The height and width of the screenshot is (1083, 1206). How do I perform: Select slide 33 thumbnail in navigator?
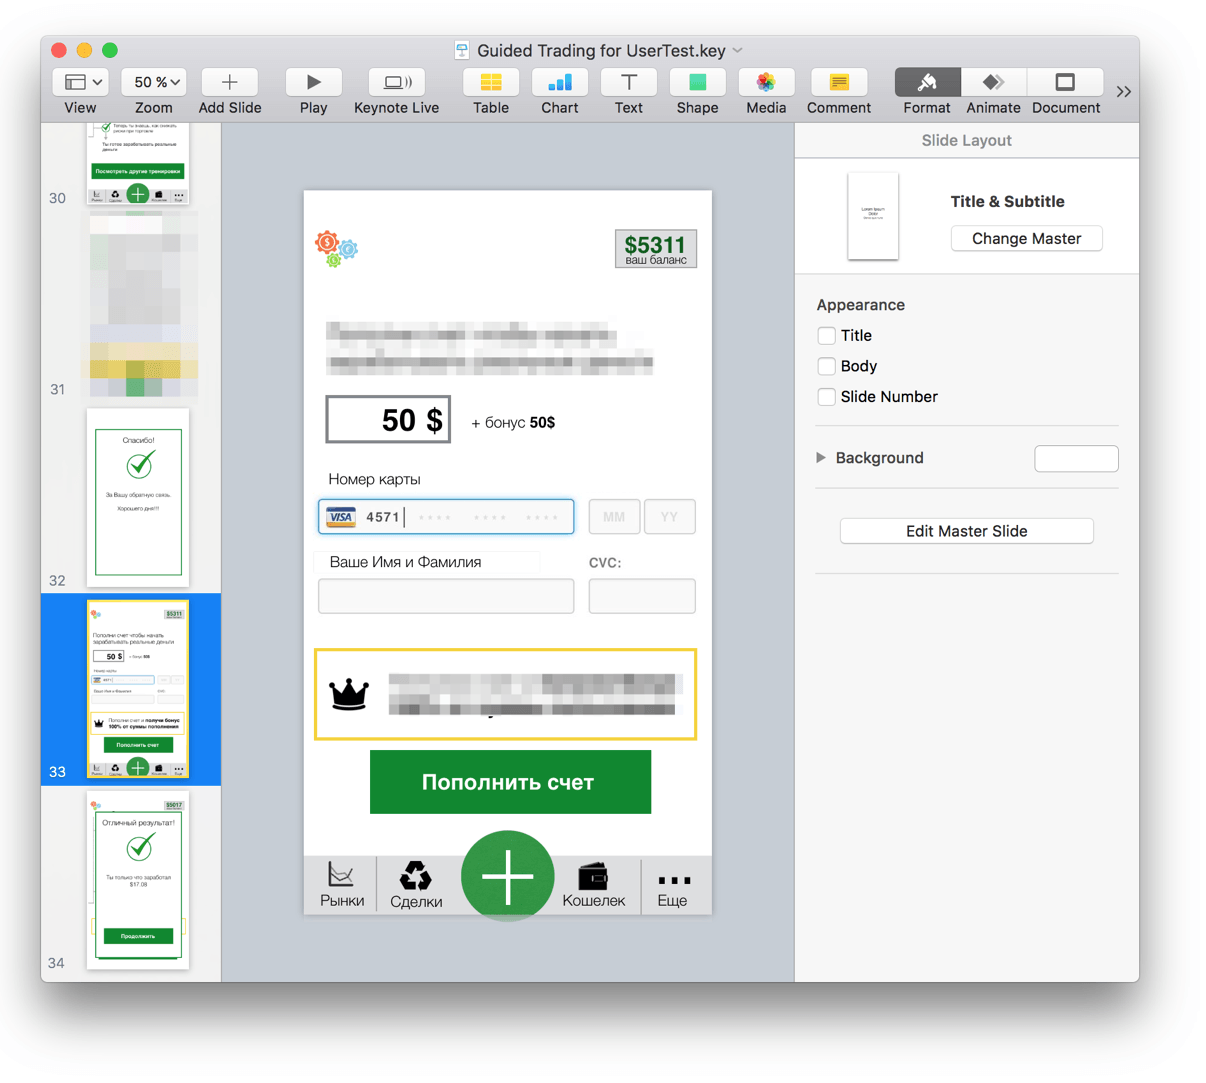(138, 689)
